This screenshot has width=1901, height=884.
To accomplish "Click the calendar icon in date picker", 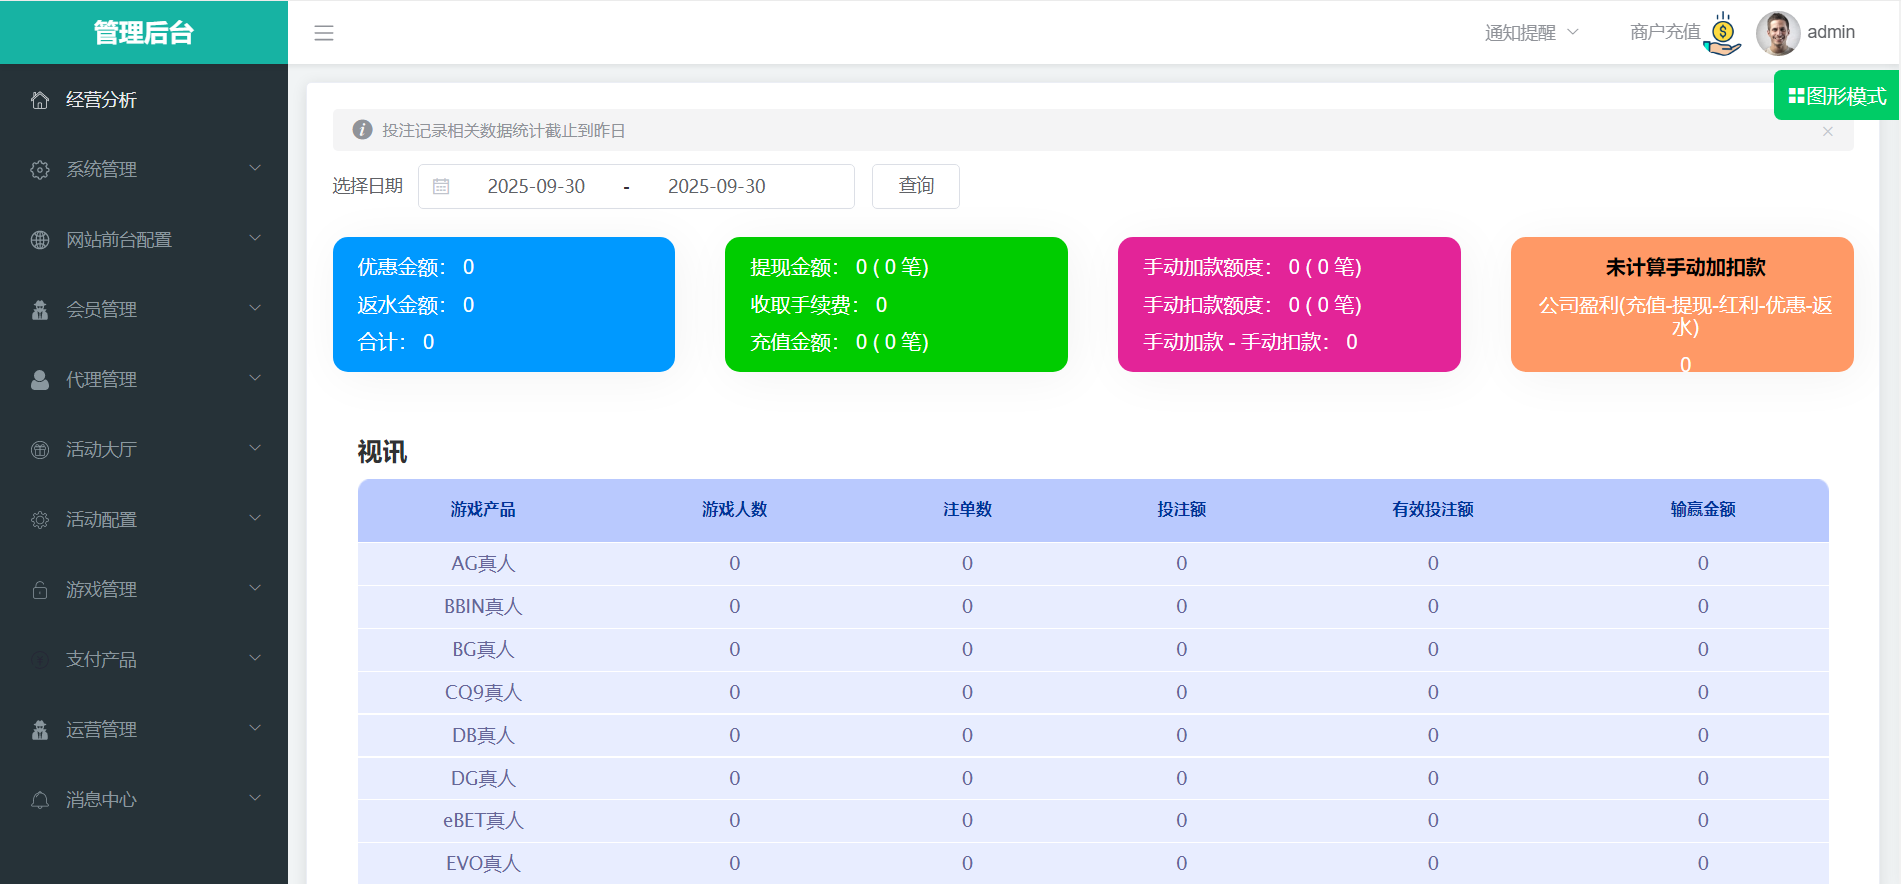I will pos(441,187).
